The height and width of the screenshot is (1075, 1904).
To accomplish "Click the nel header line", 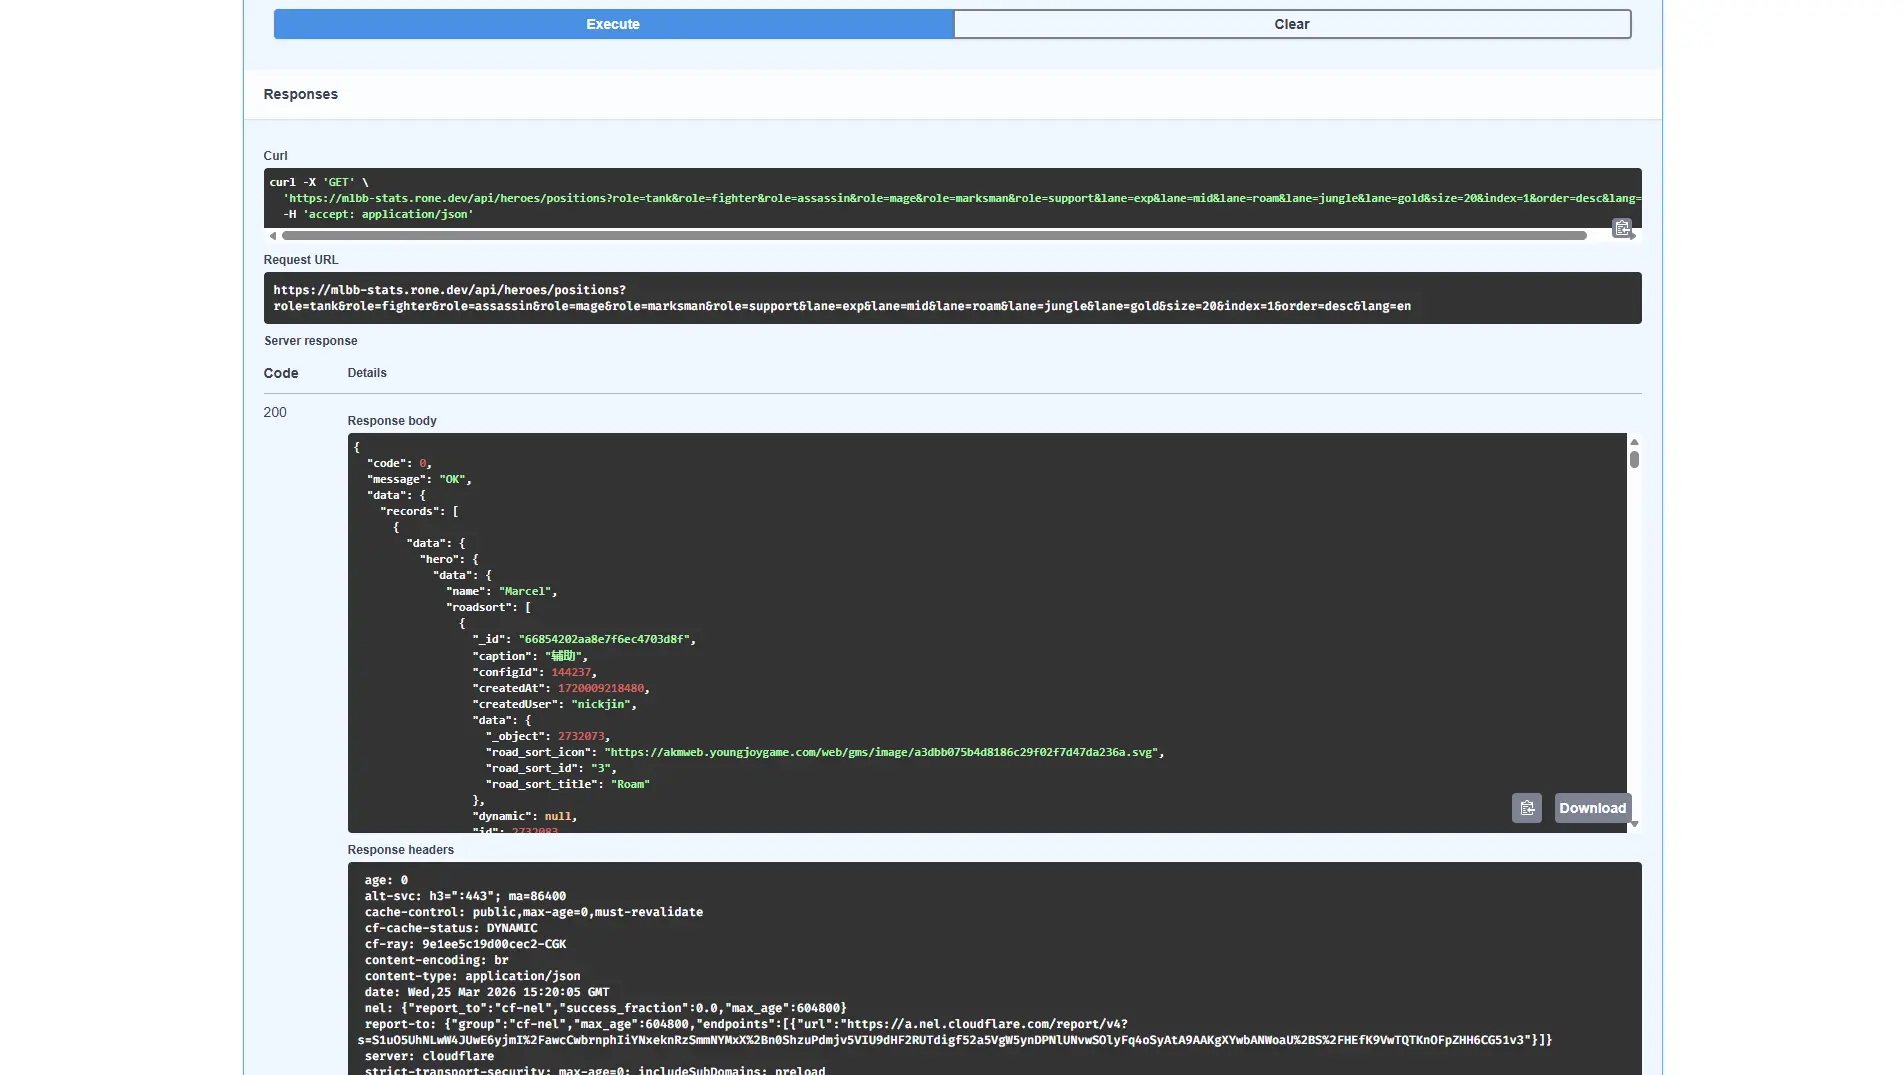I will [605, 1008].
